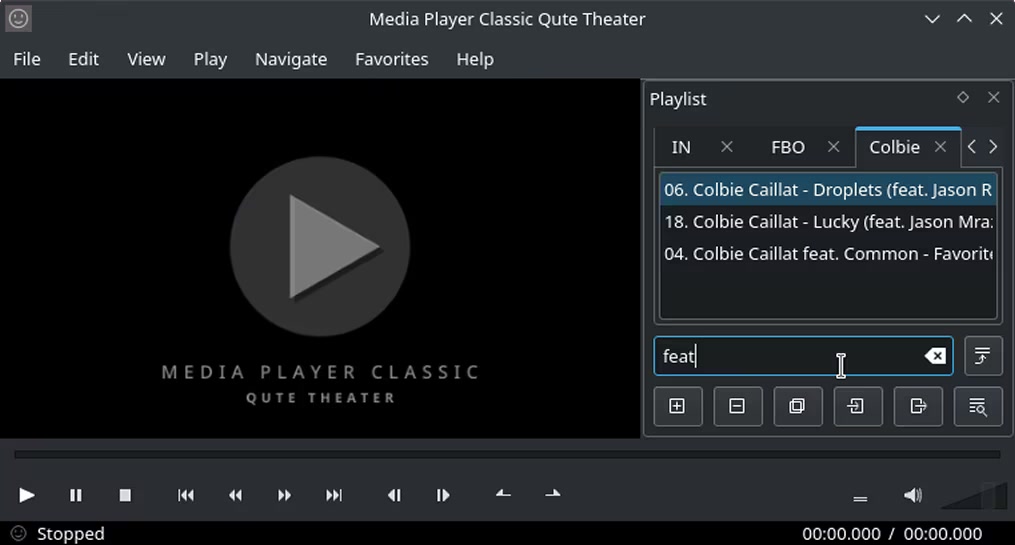Click the duplicate playlist icon

click(797, 406)
